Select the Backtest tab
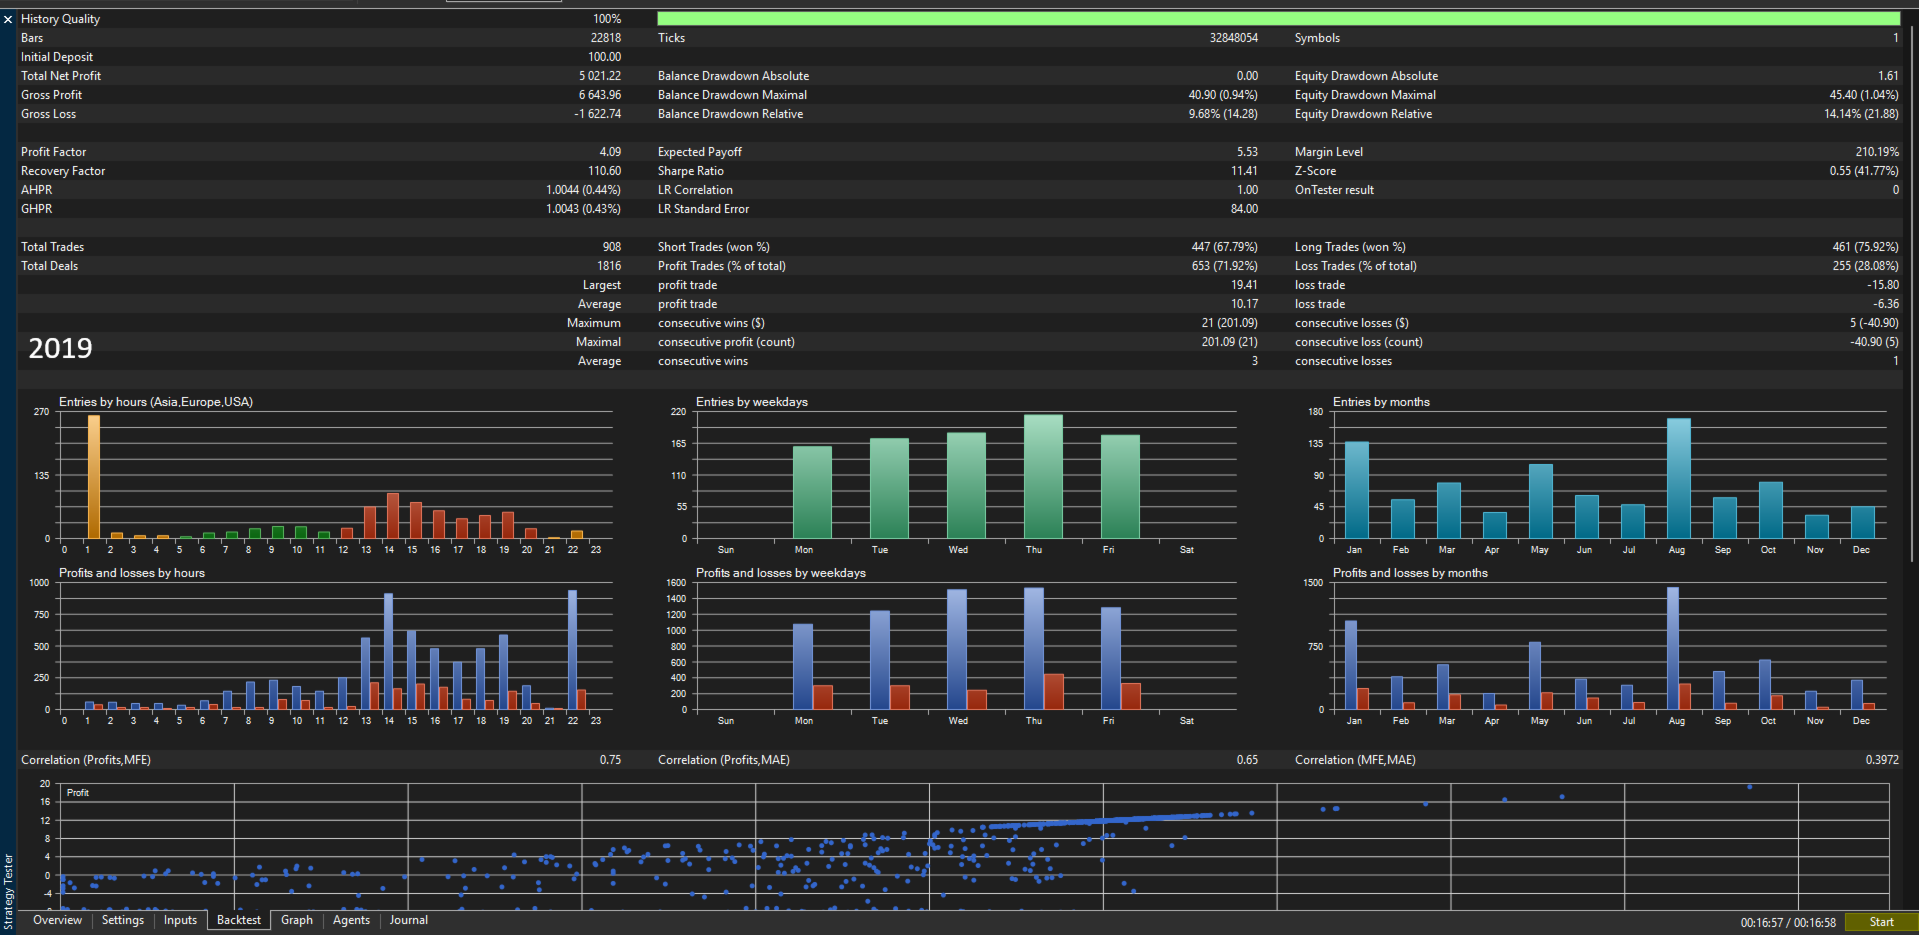Screen dimensions: 1919x935 point(239,920)
